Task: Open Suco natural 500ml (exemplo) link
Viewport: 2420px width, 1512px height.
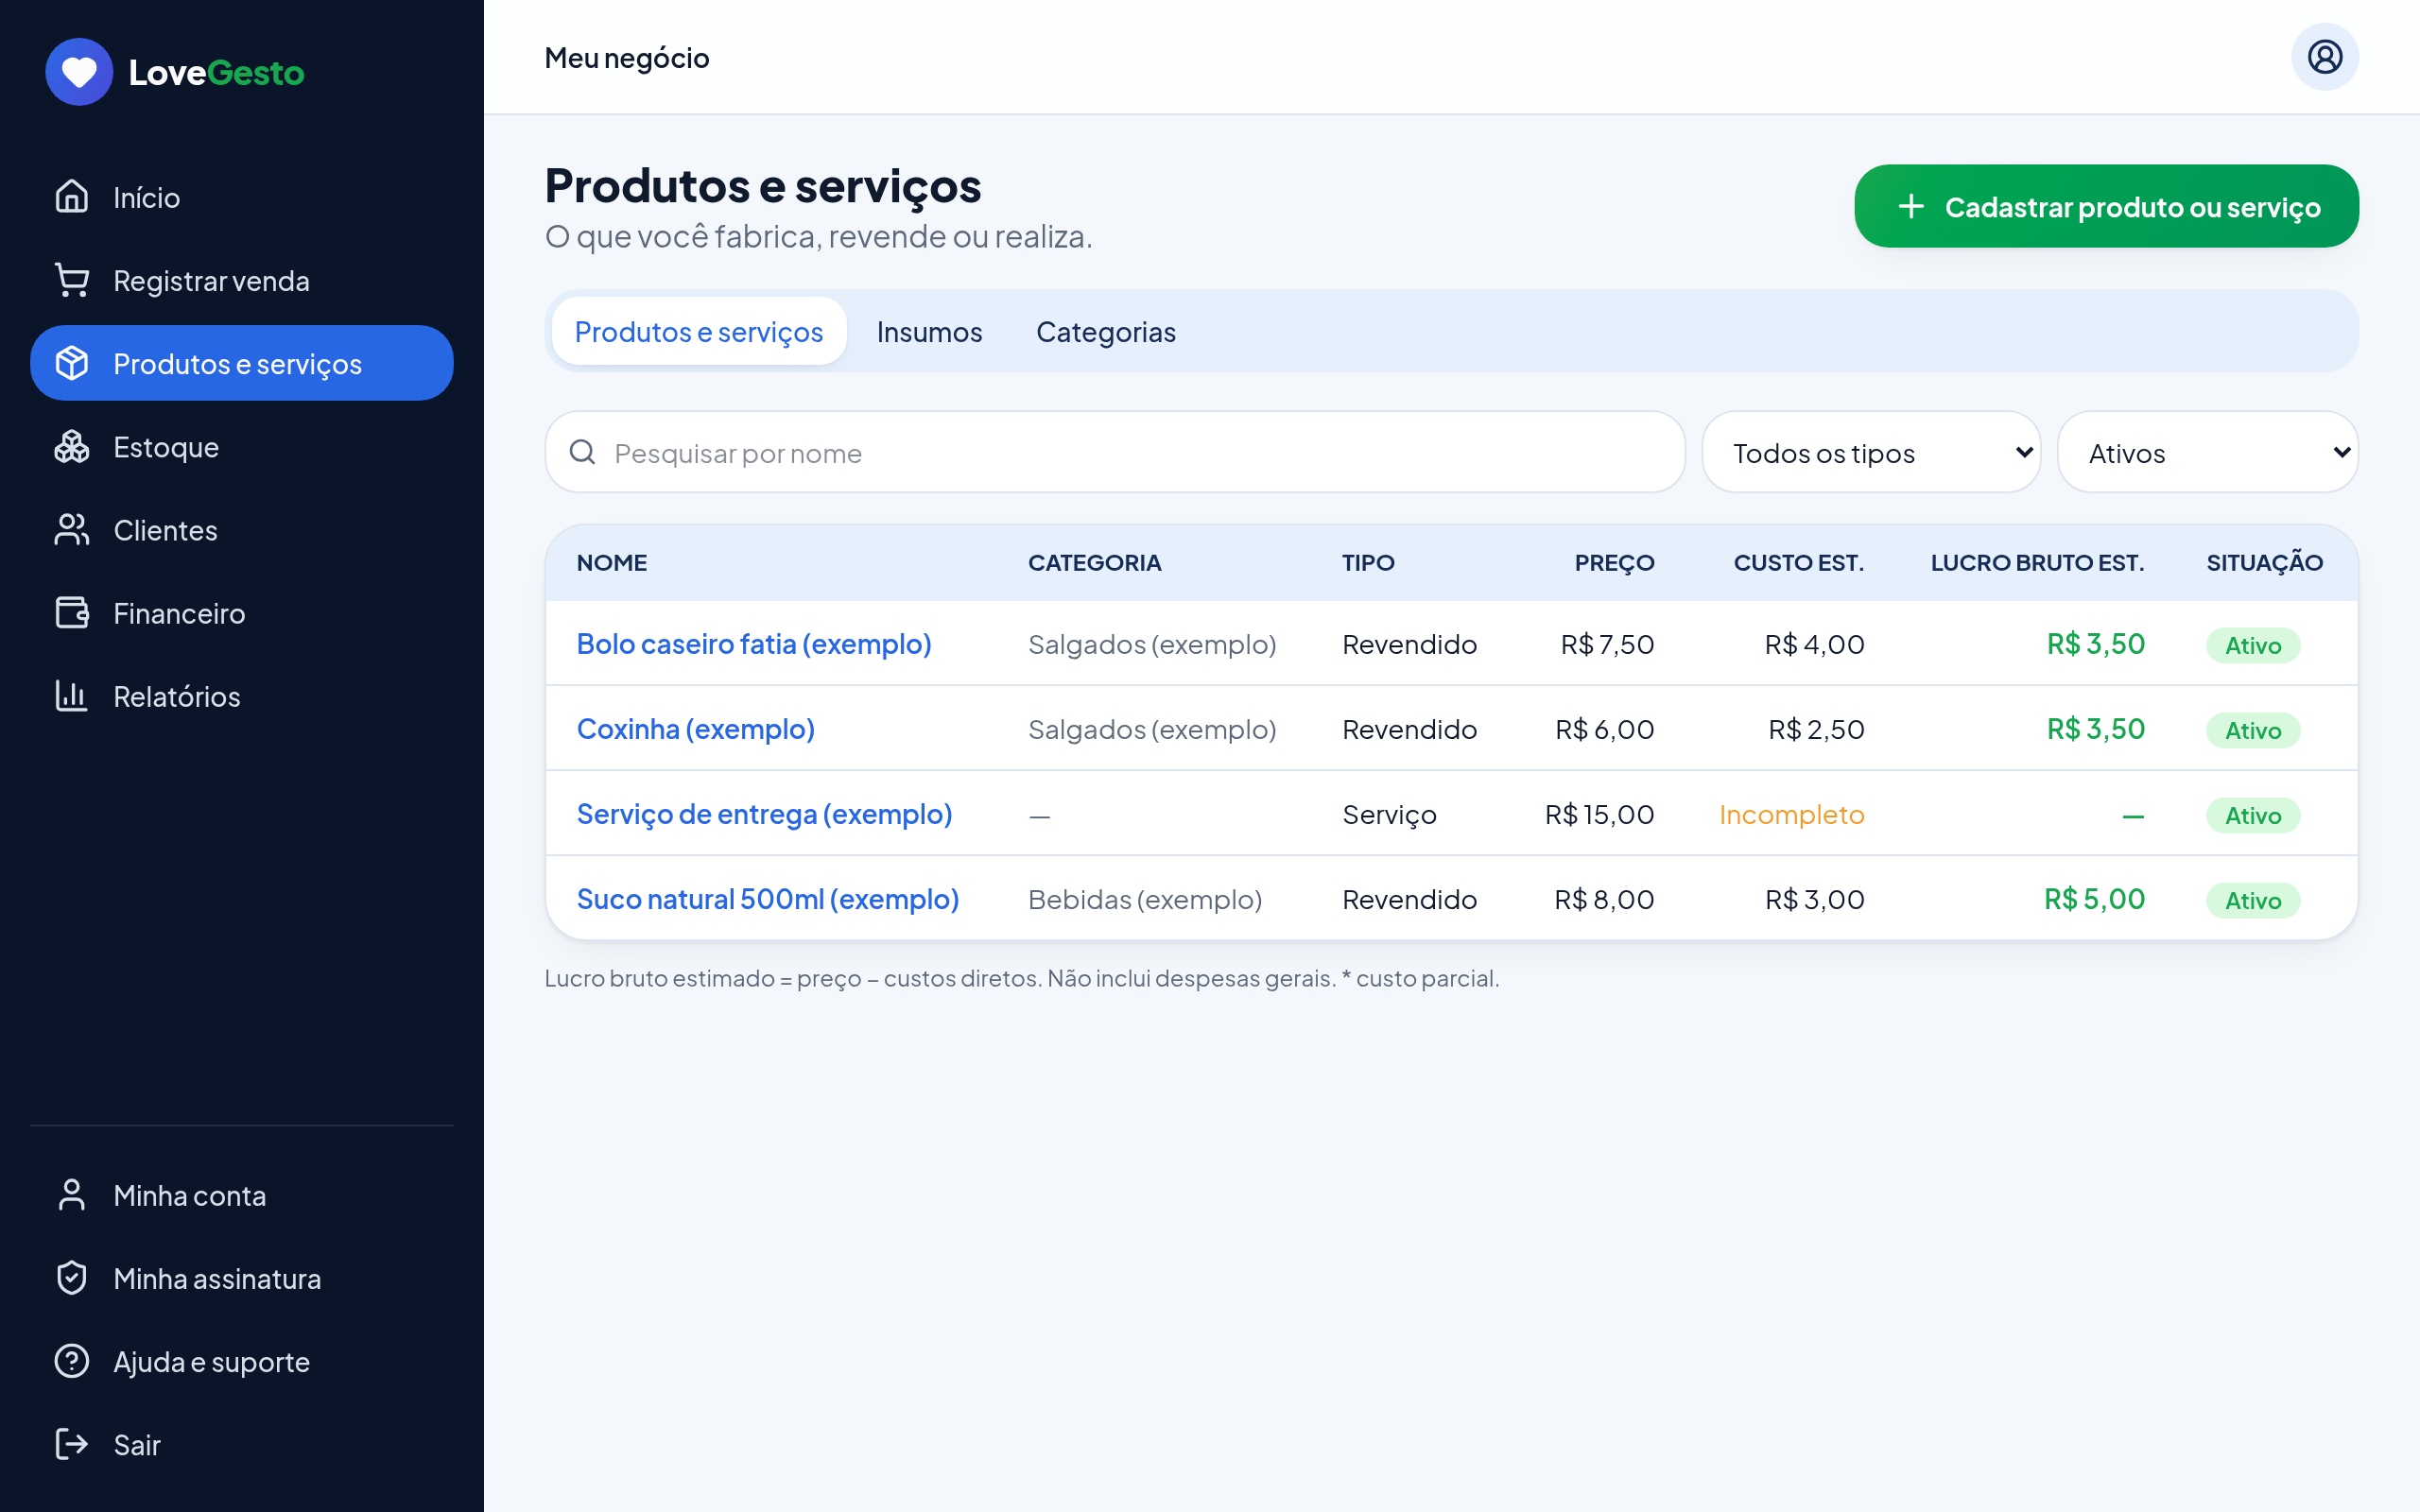Action: (767, 899)
